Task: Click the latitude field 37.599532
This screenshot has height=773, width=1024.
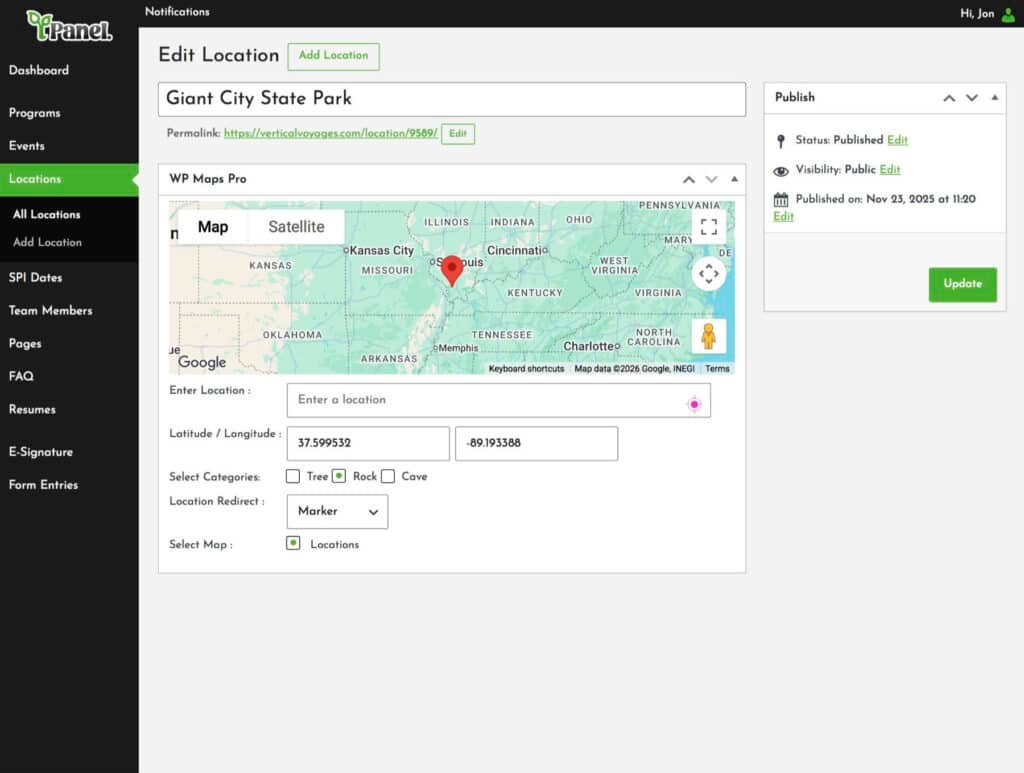Action: point(368,443)
